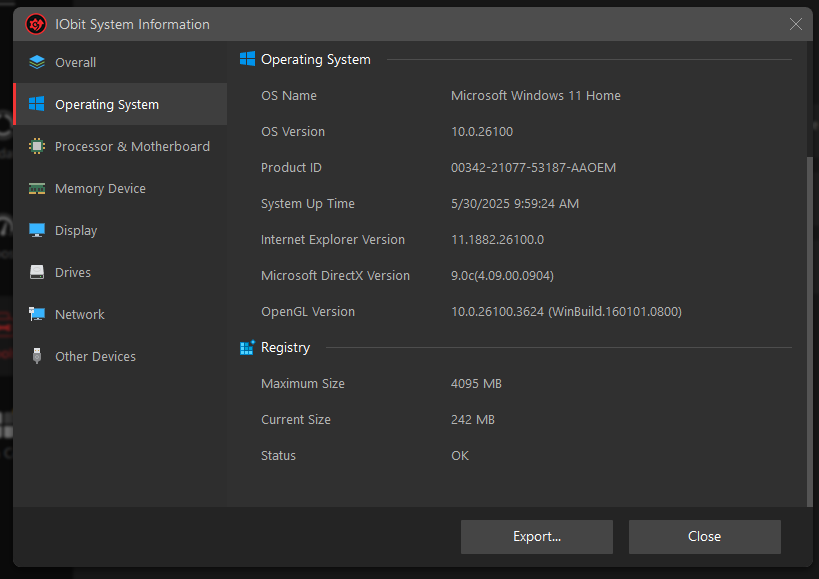Switch to the Network tab
The width and height of the screenshot is (819, 579).
pos(120,314)
